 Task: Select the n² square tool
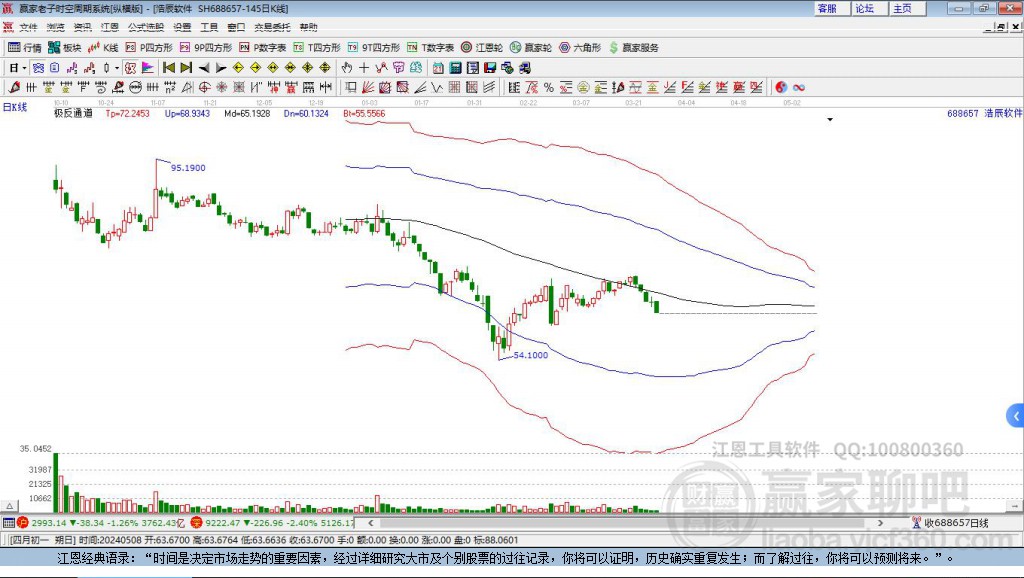coord(170,88)
